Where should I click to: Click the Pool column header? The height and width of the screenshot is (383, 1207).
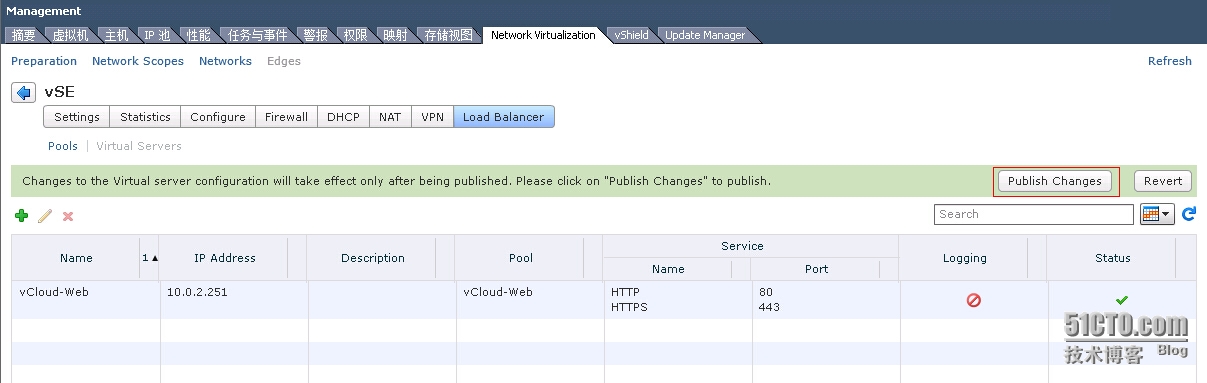521,258
